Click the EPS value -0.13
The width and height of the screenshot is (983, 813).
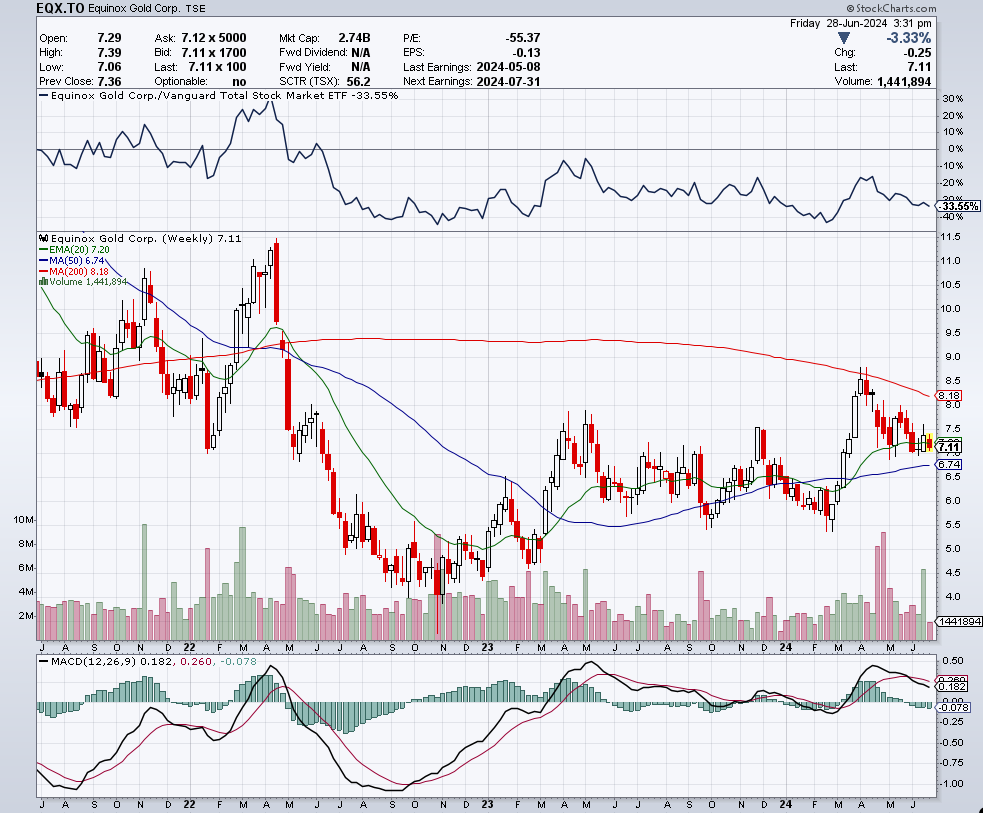pos(528,53)
